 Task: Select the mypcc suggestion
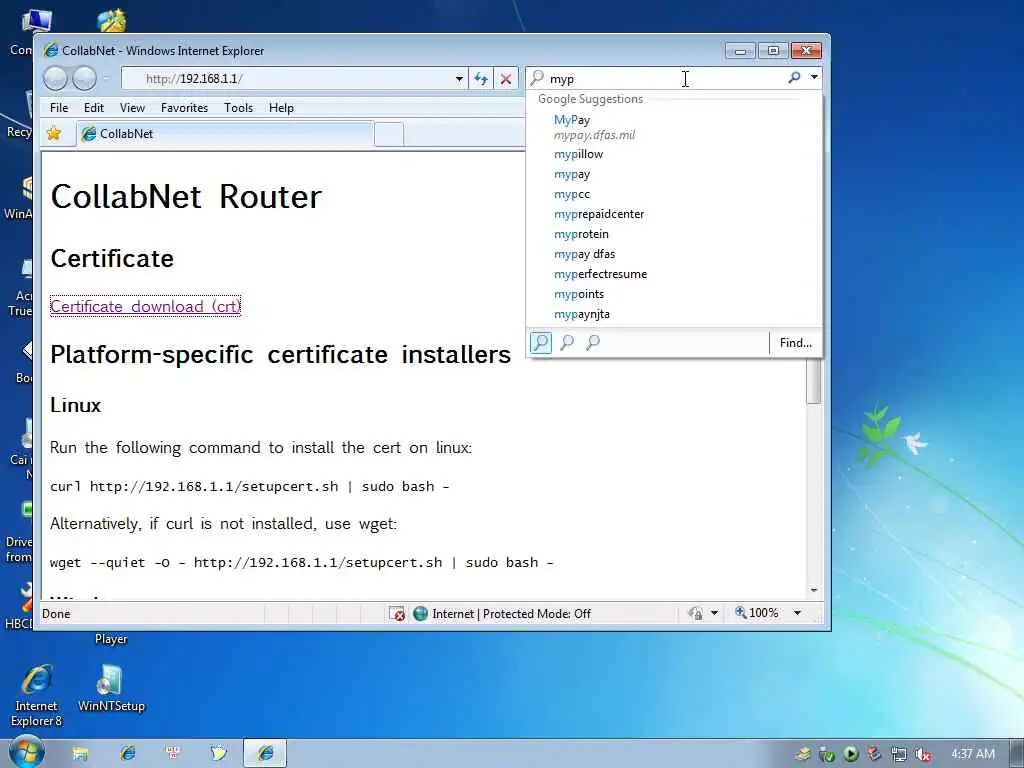pos(674,194)
